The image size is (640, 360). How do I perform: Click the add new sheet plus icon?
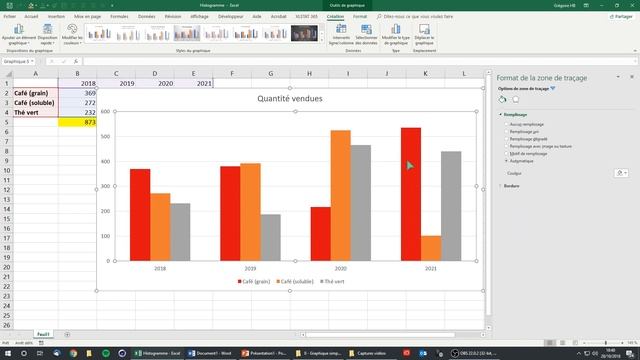[x=67, y=334]
